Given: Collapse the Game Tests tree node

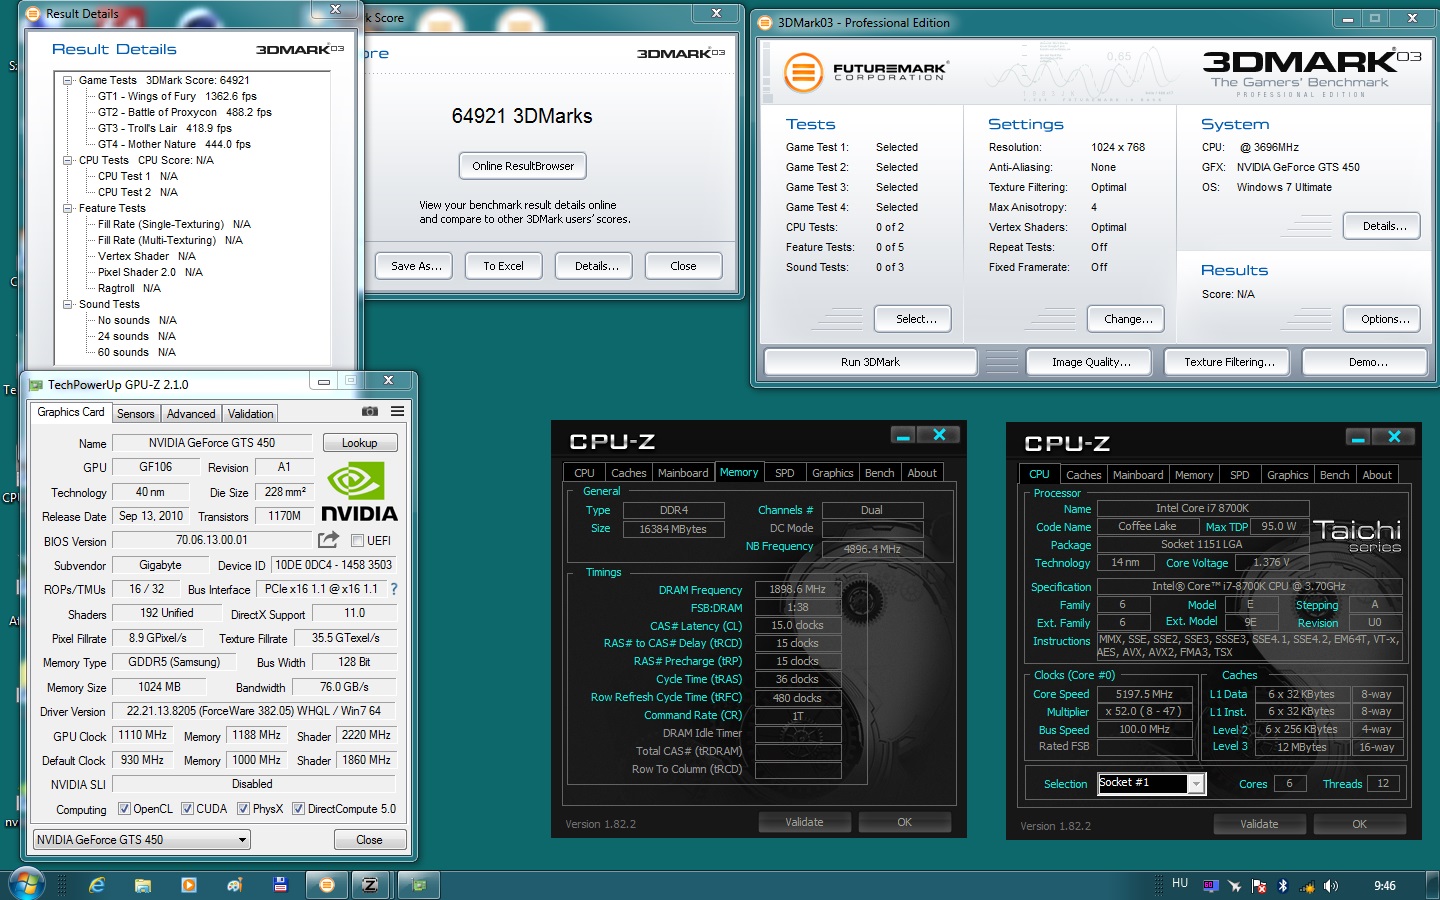Looking at the screenshot, I should 68,80.
